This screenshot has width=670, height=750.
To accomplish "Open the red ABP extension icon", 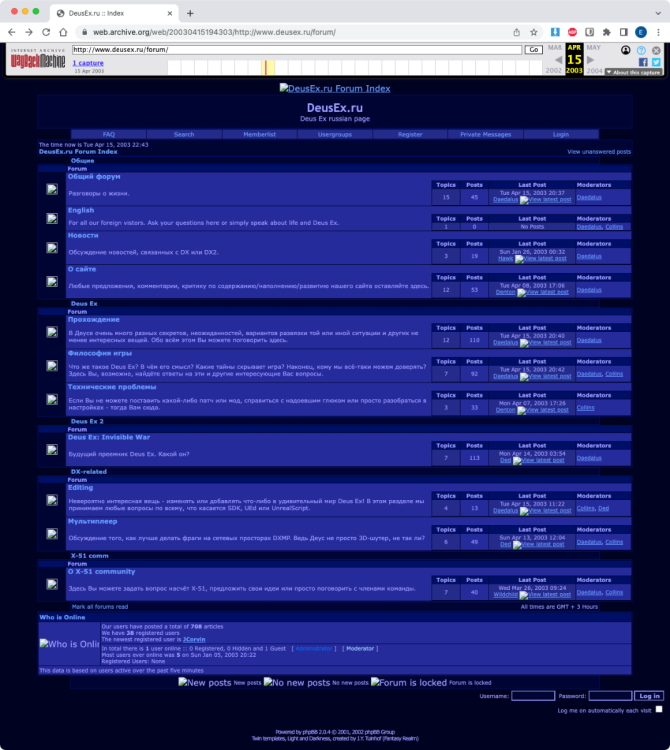I will pyautogui.click(x=572, y=32).
